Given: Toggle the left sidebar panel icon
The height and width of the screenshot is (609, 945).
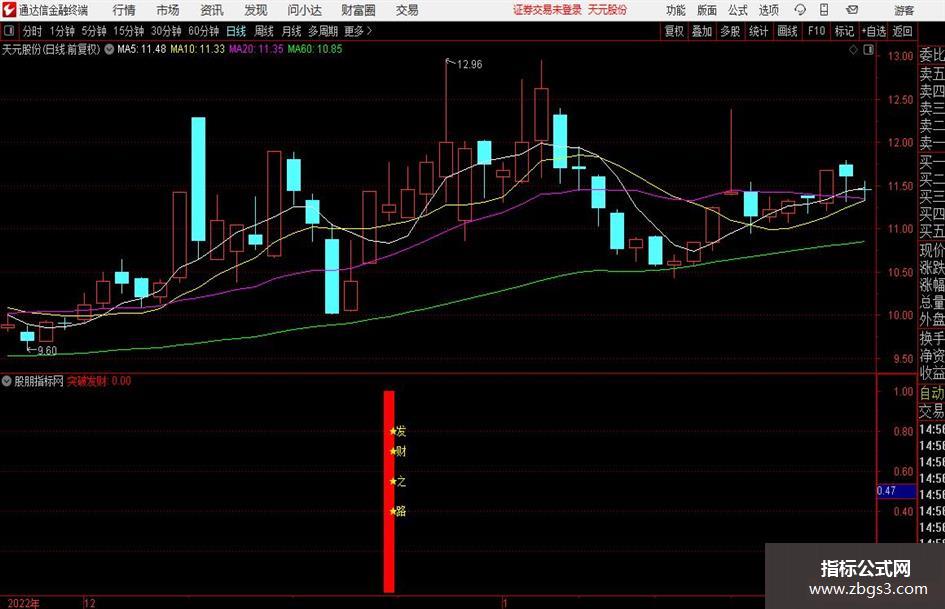Looking at the screenshot, I should click(x=9, y=31).
